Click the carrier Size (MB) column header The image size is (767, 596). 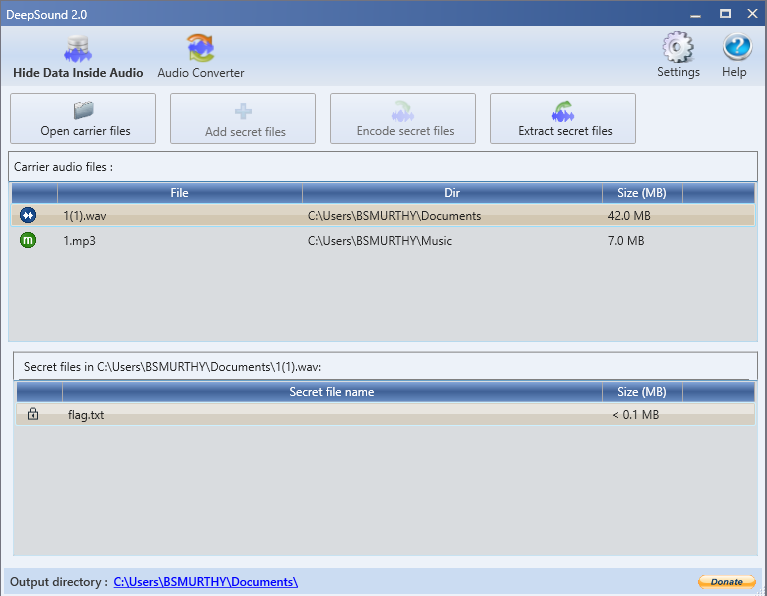click(x=642, y=193)
